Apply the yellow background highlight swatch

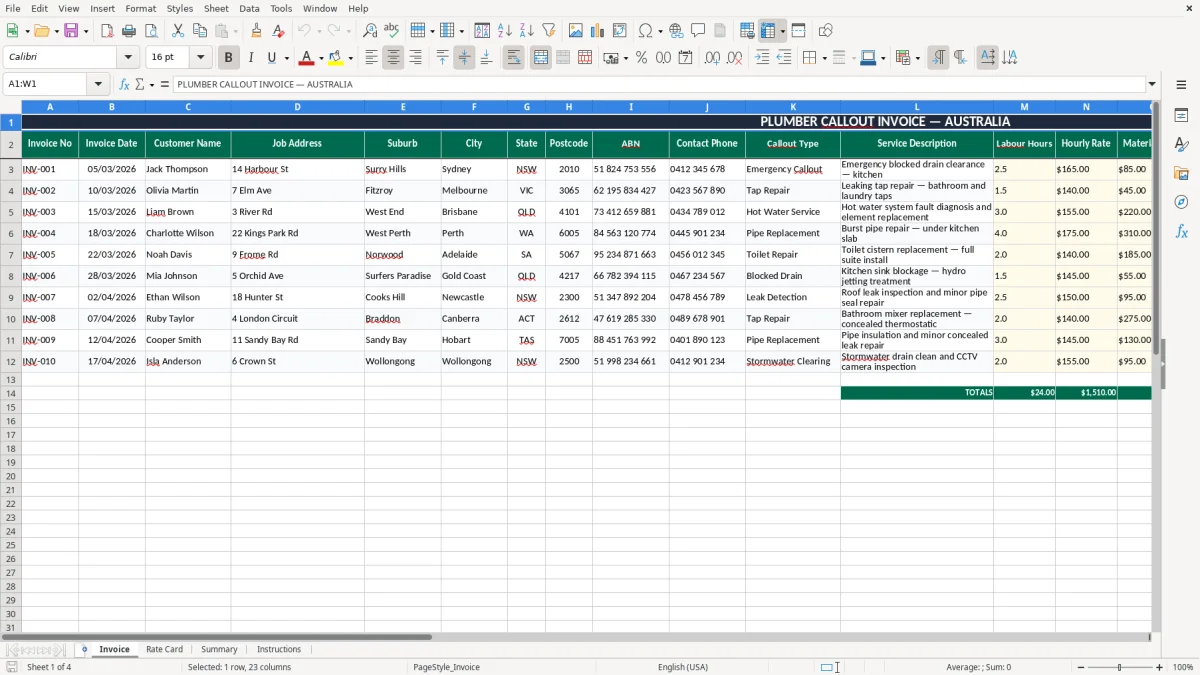pos(337,58)
